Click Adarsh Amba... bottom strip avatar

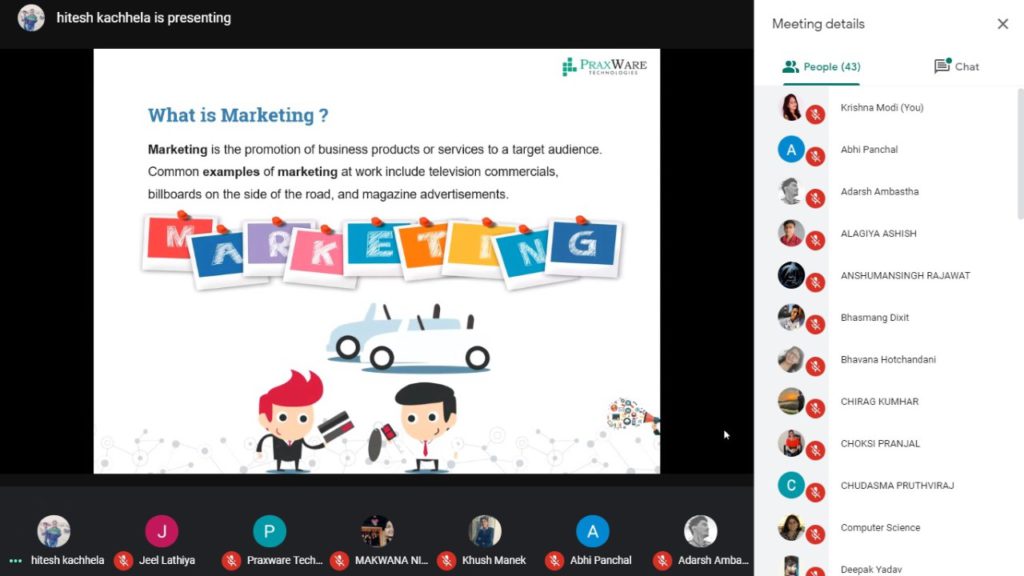pos(700,531)
